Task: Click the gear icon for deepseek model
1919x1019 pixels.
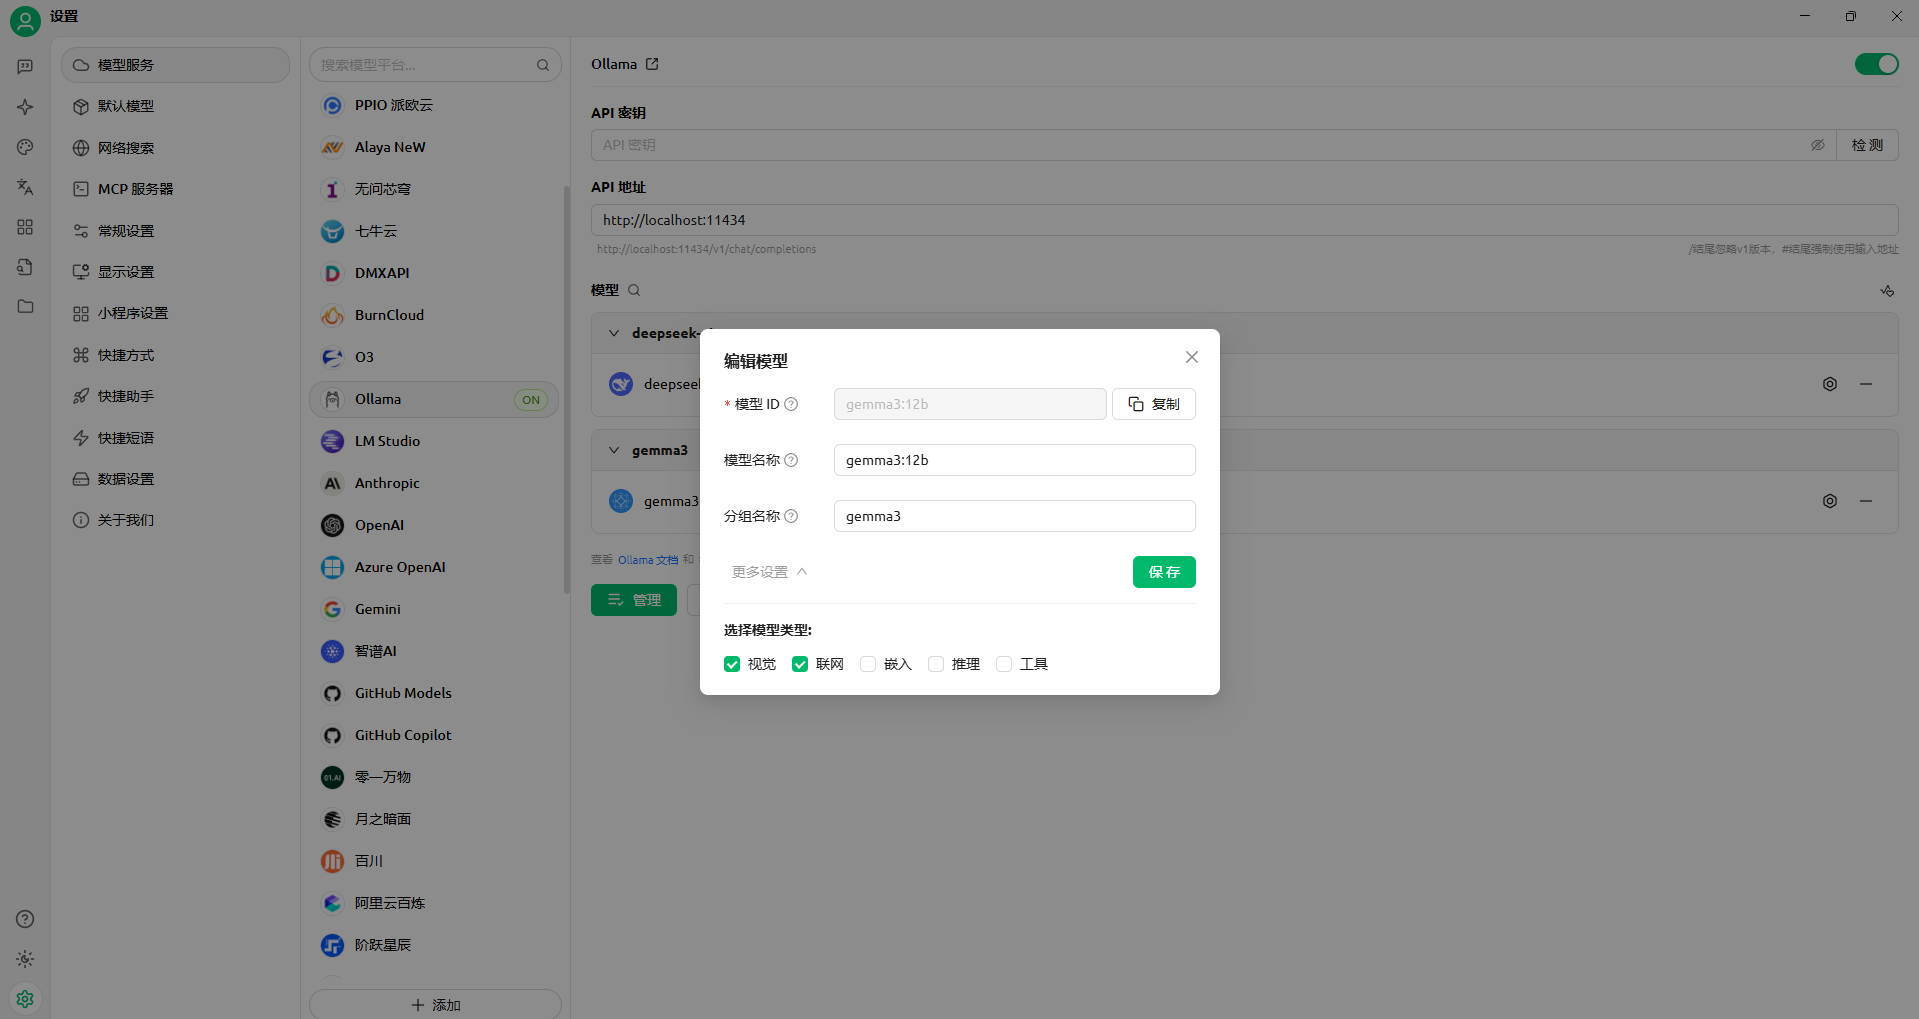Action: click(x=1829, y=384)
